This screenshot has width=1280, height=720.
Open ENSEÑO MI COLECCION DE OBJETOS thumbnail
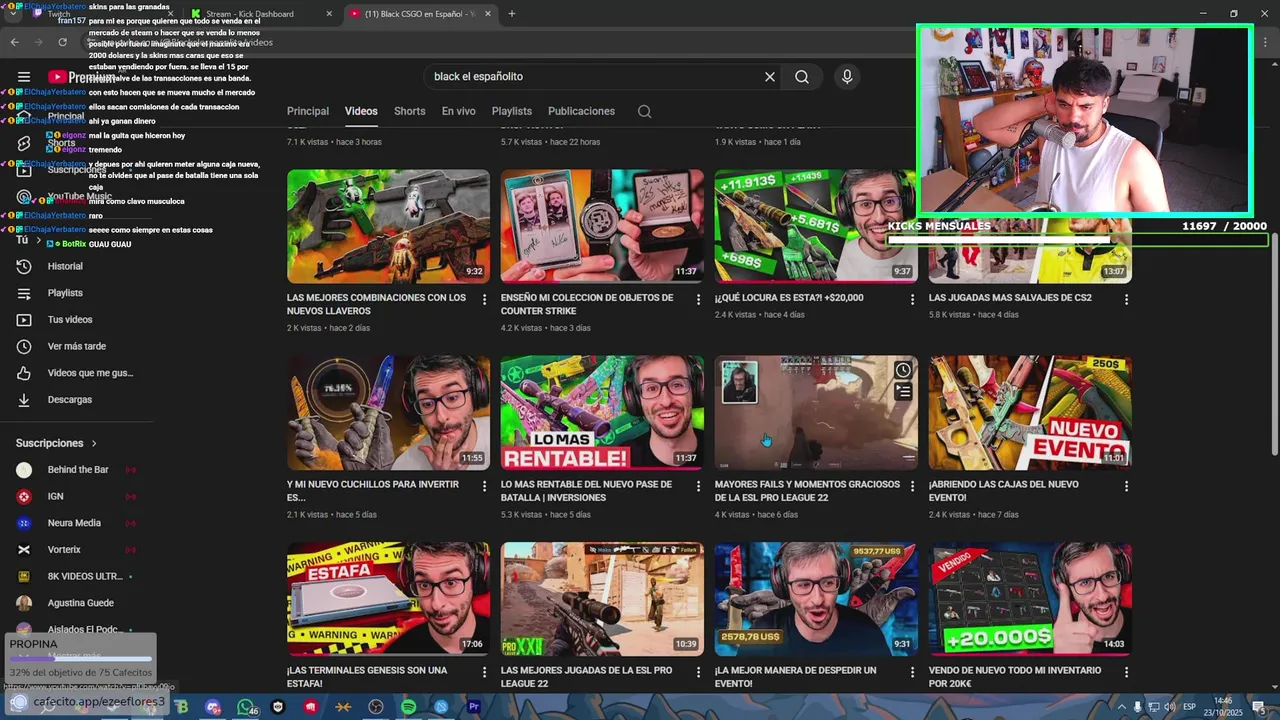[x=602, y=226]
